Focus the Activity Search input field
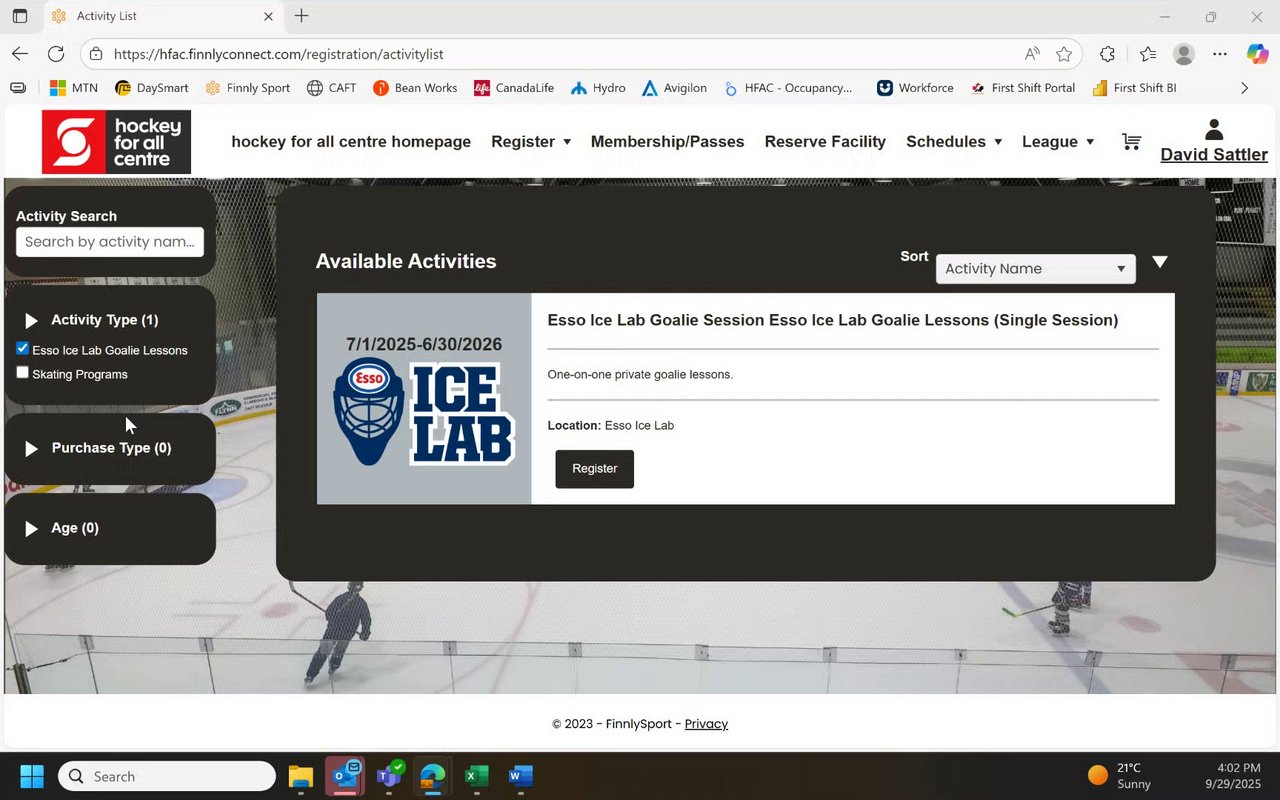This screenshot has height=800, width=1280. (x=110, y=241)
